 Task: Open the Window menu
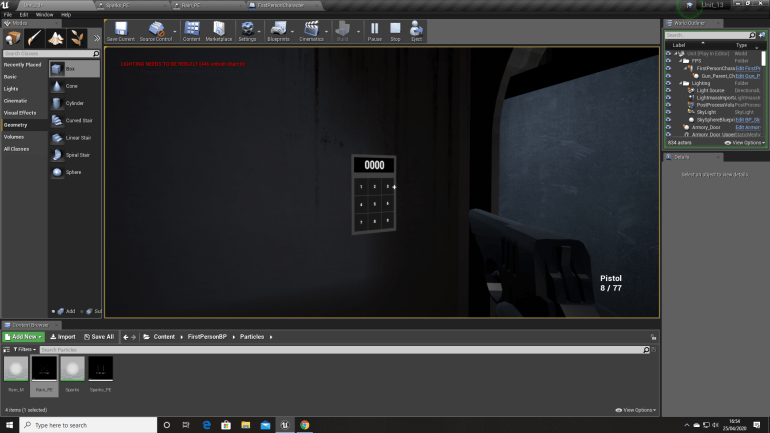44,15
